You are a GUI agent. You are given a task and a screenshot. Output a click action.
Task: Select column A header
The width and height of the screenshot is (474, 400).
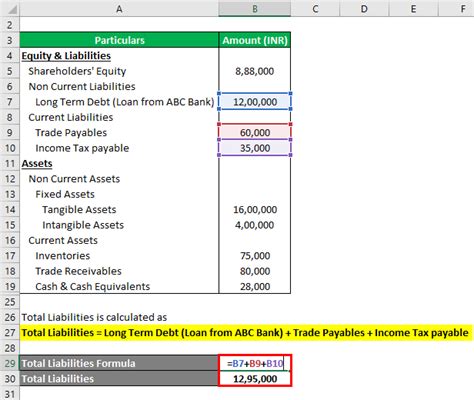[119, 8]
